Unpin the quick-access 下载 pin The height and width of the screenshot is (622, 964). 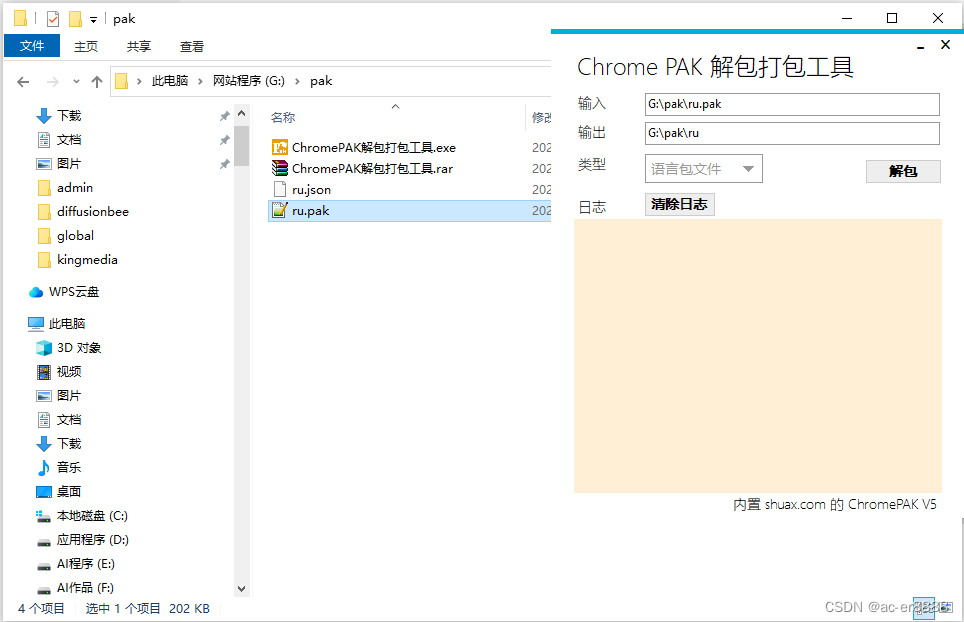point(225,116)
